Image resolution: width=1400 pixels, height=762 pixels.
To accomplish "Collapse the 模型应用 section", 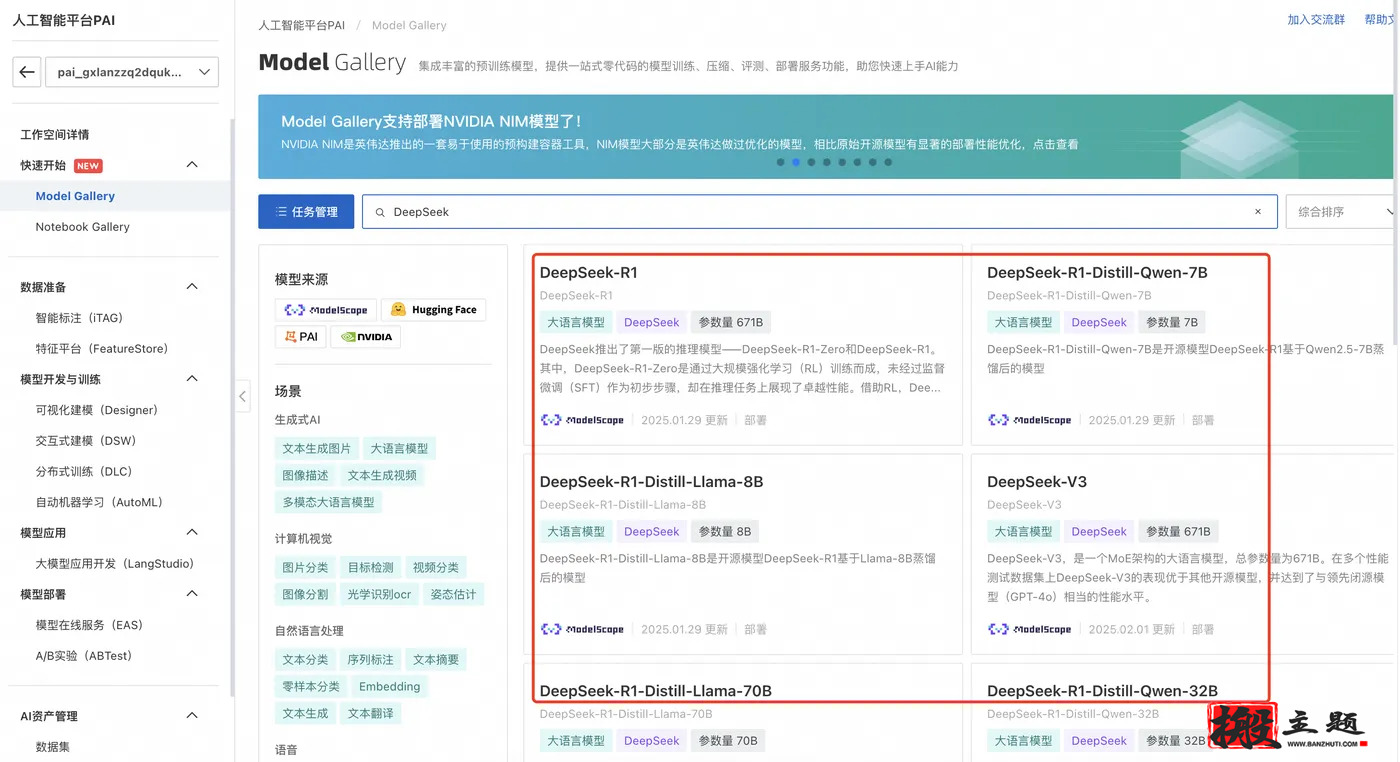I will 192,533.
